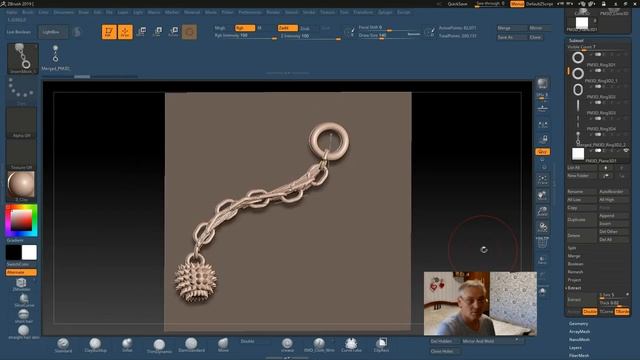This screenshot has width=640, height=360.
Task: Toggle the orange Zadd button
Action: point(288,28)
